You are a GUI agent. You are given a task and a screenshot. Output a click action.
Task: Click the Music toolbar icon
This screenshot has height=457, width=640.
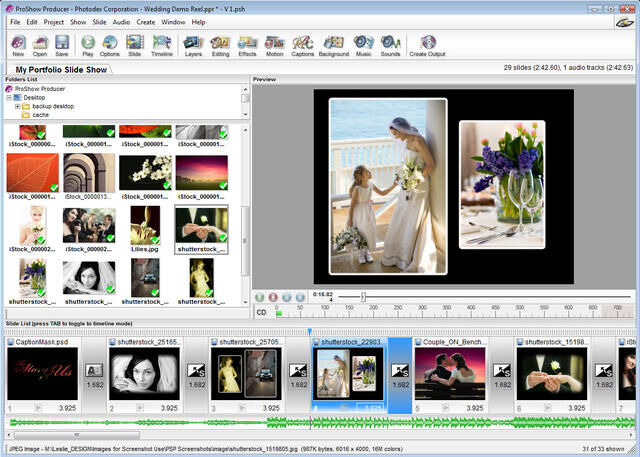click(x=363, y=43)
